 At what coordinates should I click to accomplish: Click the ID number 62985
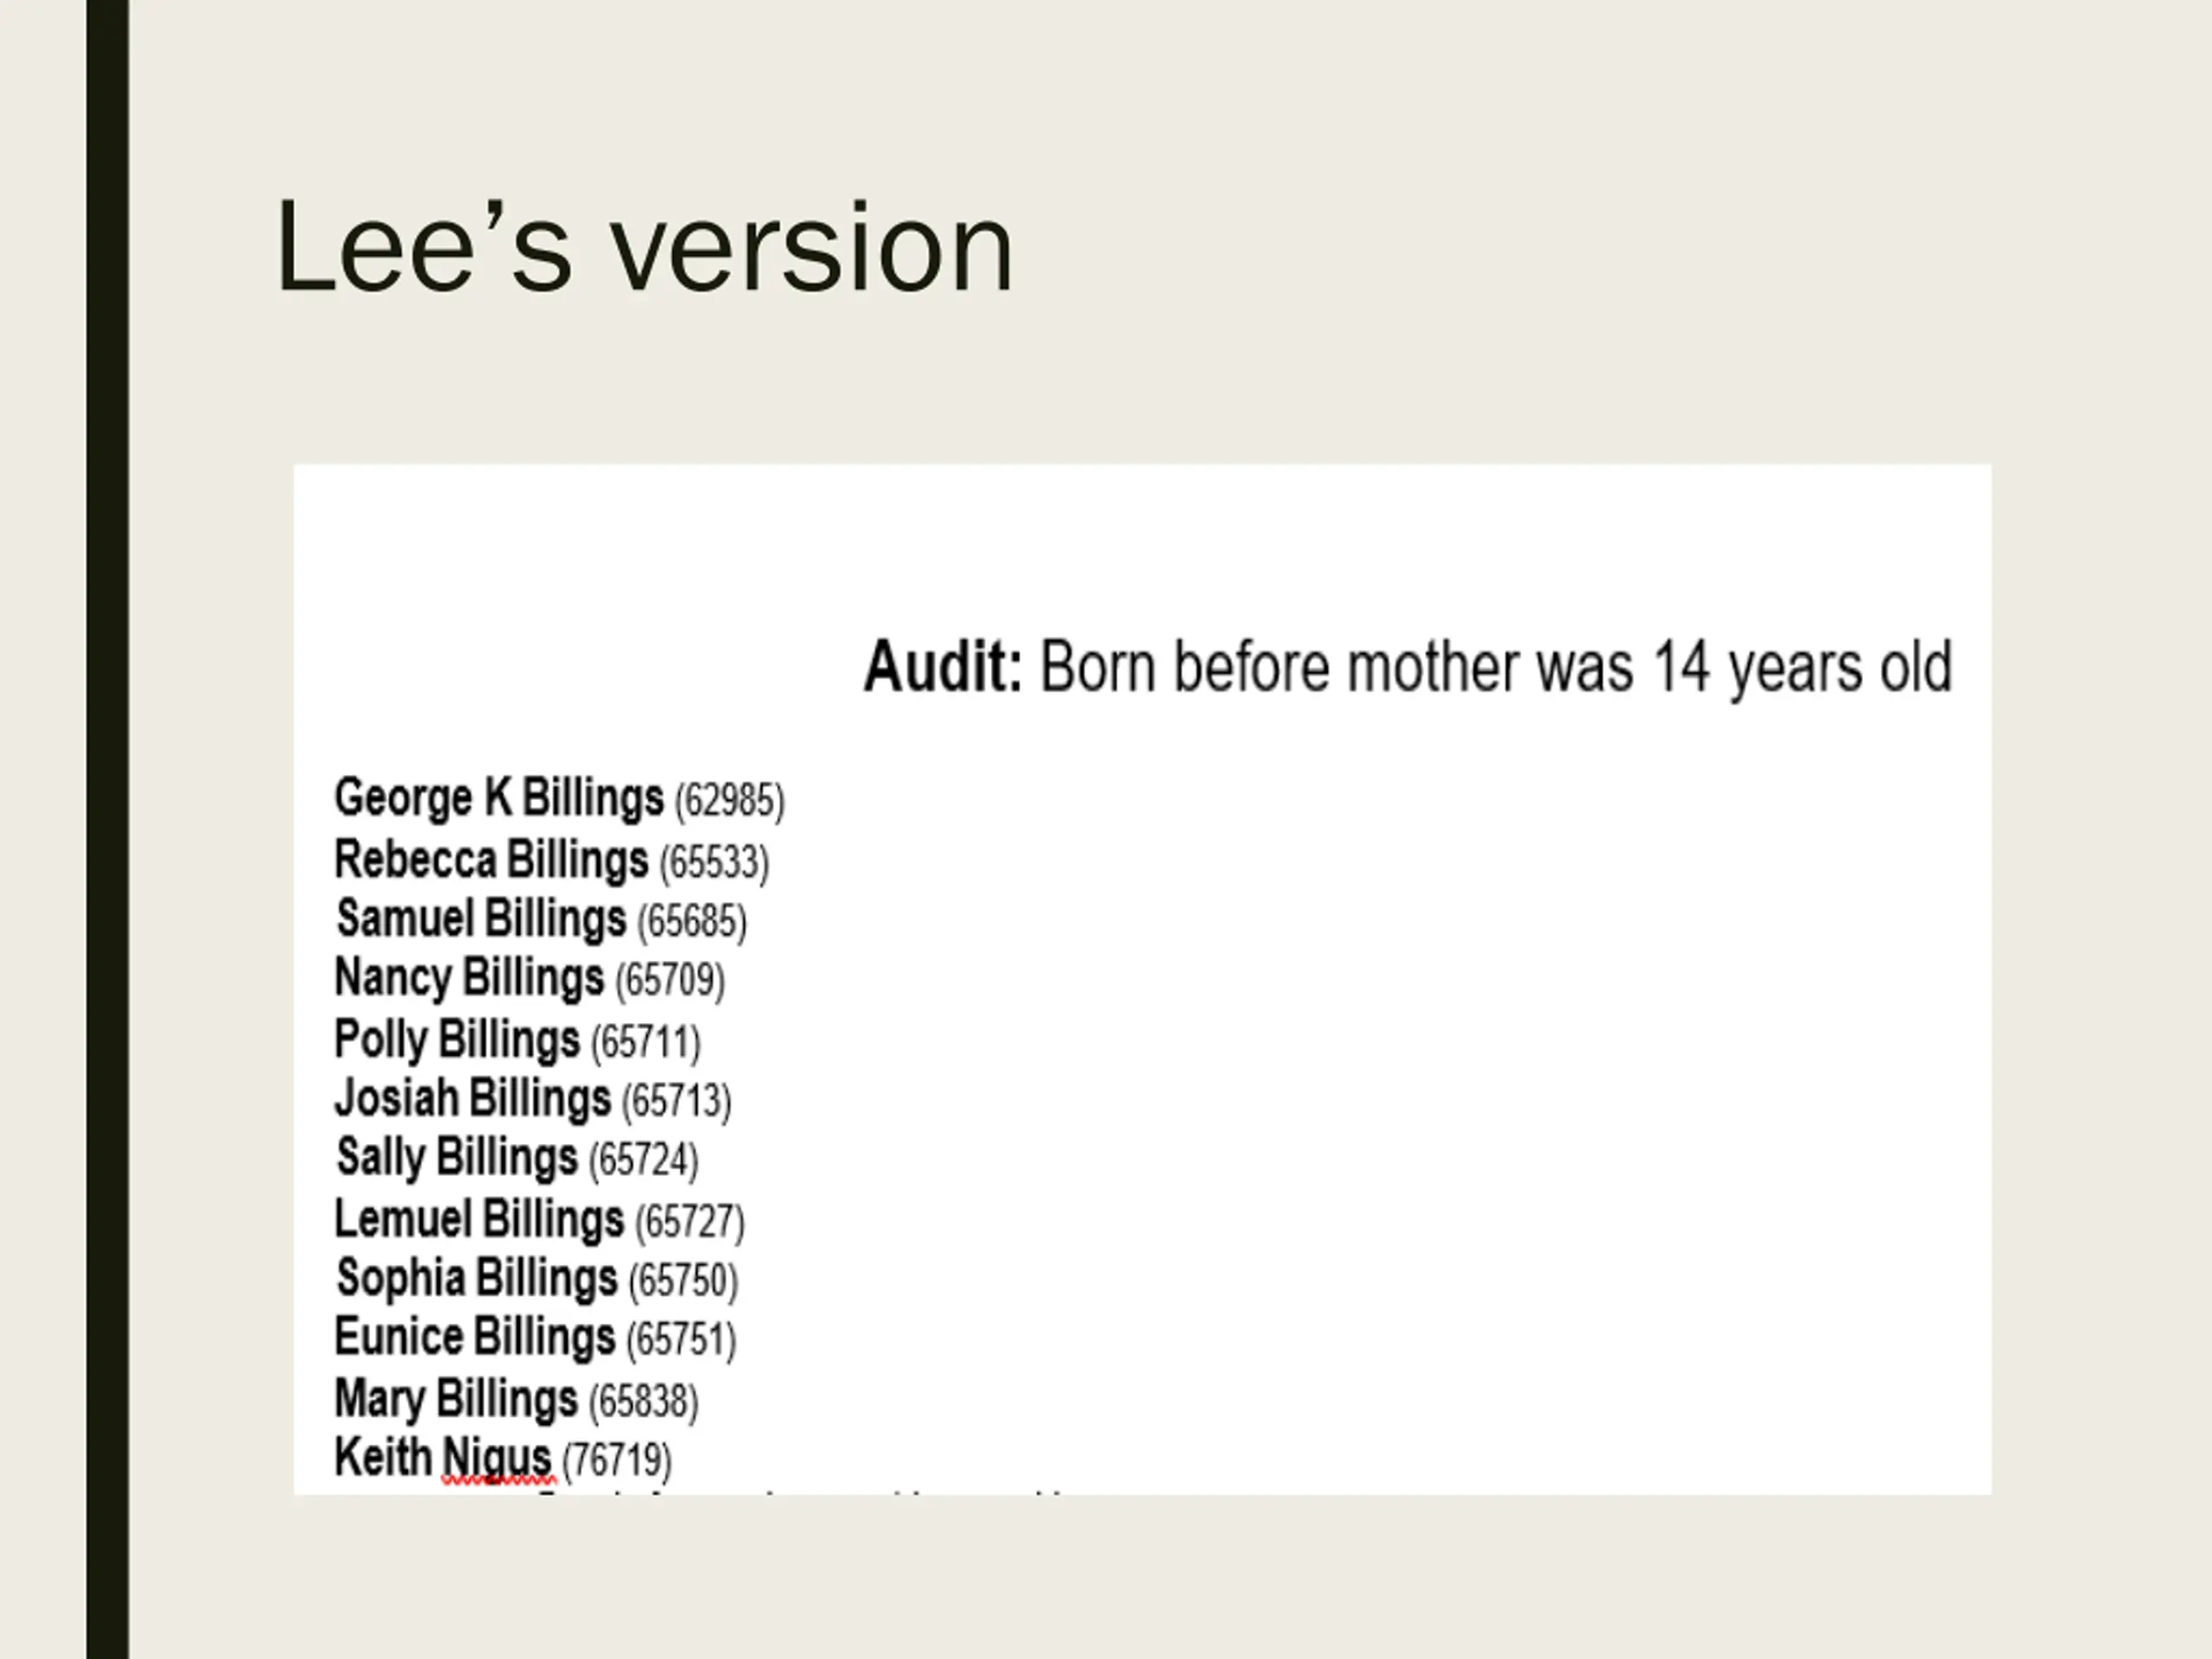click(x=730, y=801)
